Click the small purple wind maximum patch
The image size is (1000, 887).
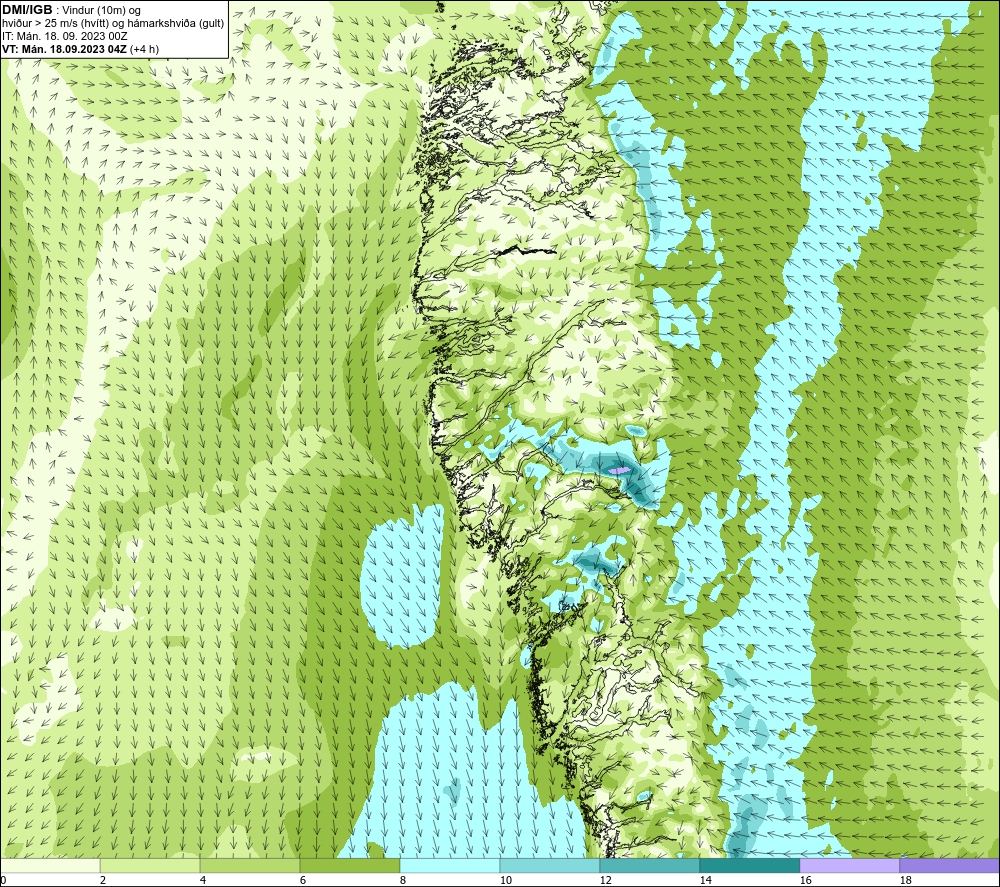tap(619, 470)
